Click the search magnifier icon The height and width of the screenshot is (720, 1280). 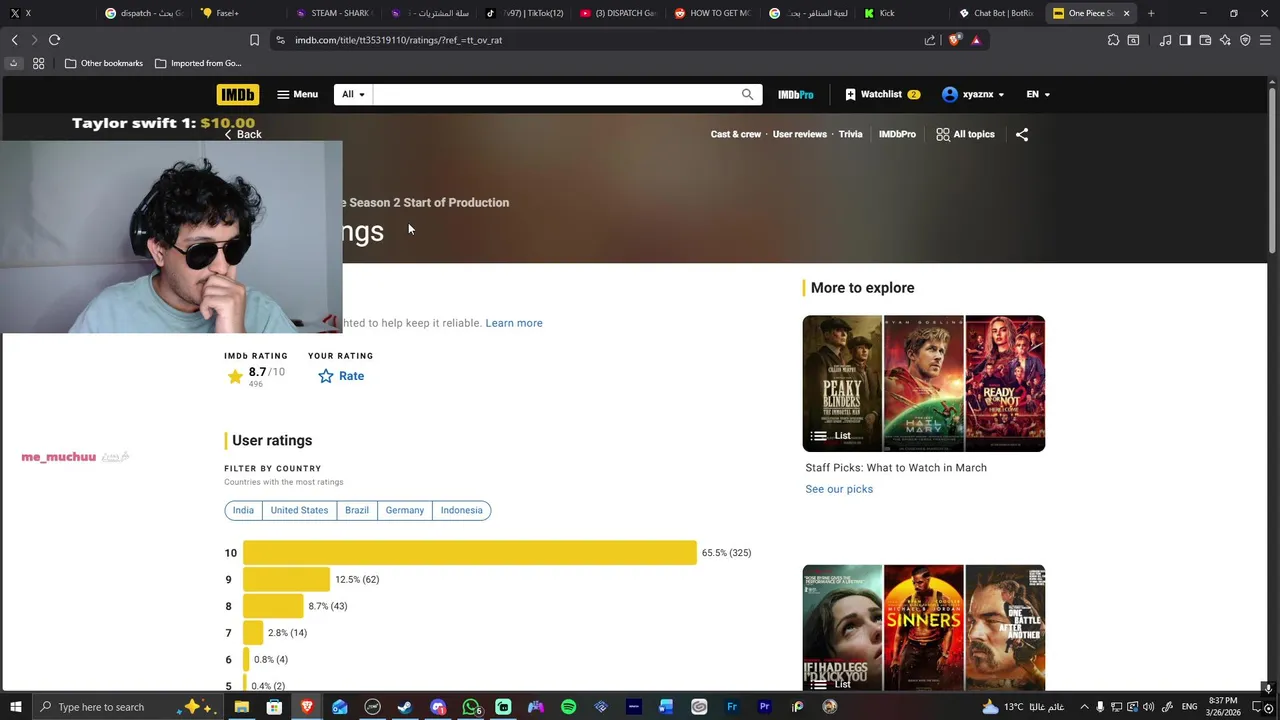747,94
